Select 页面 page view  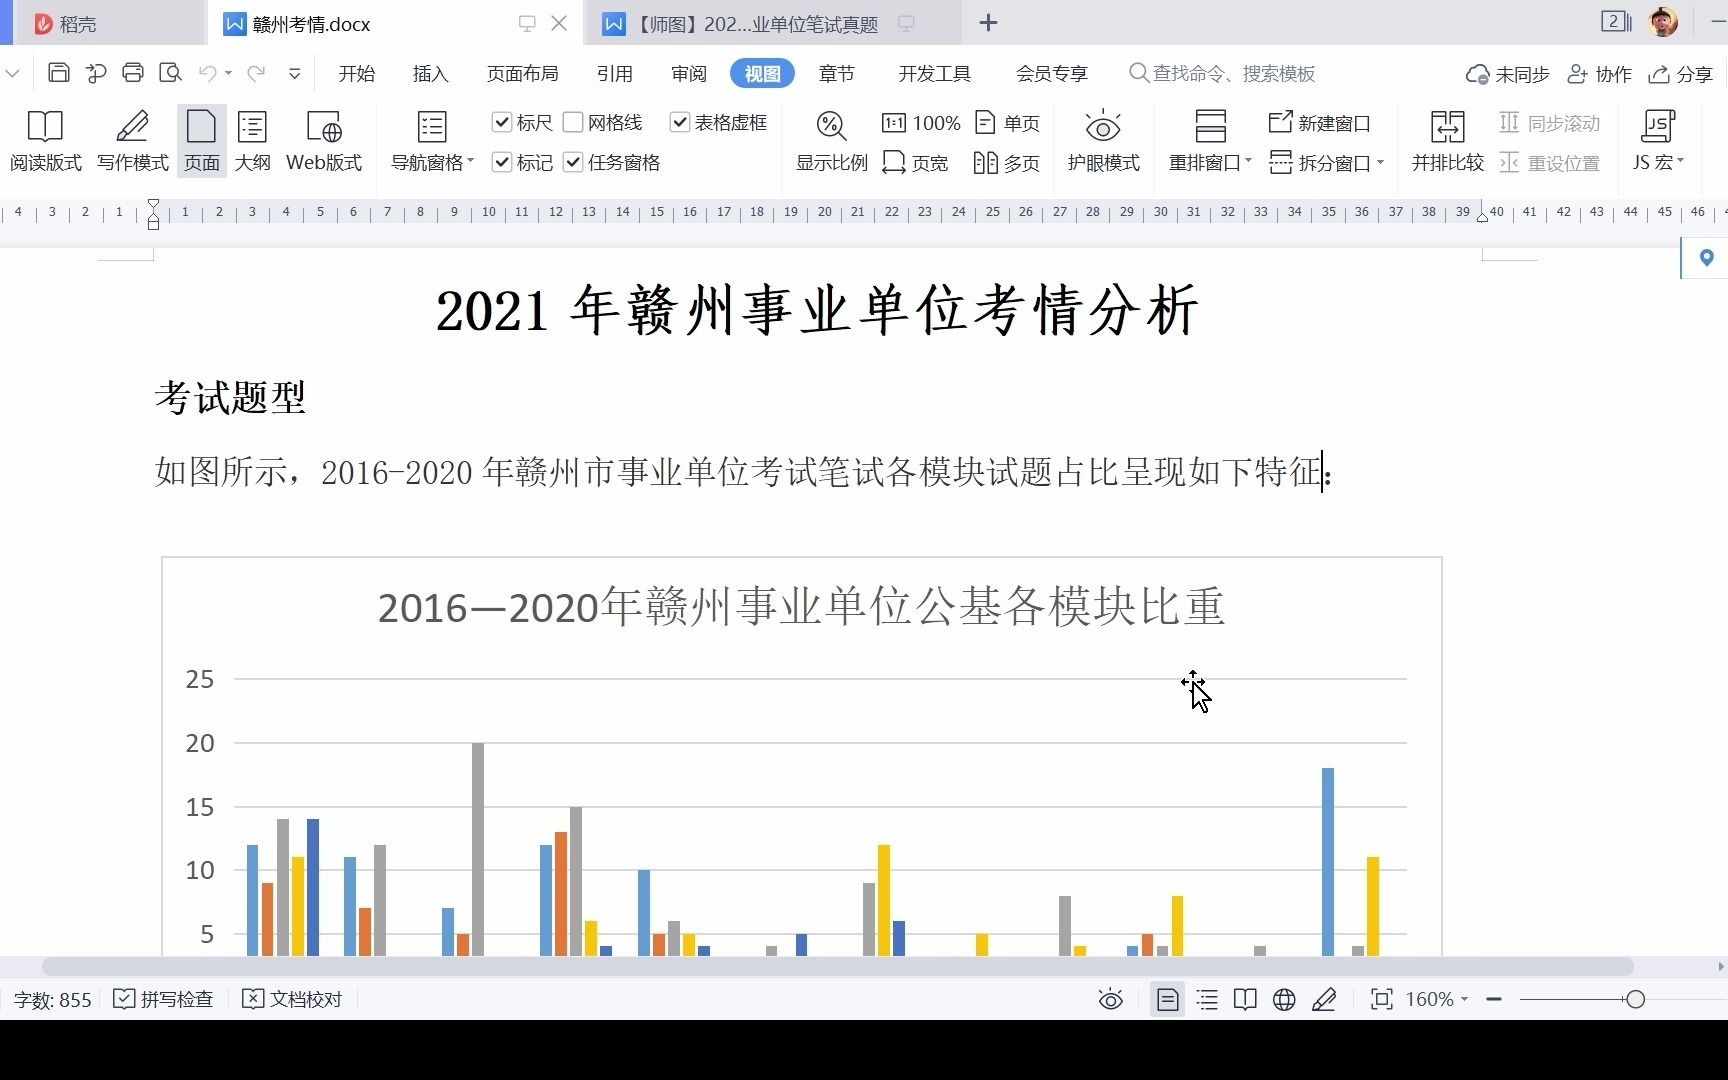(x=202, y=141)
